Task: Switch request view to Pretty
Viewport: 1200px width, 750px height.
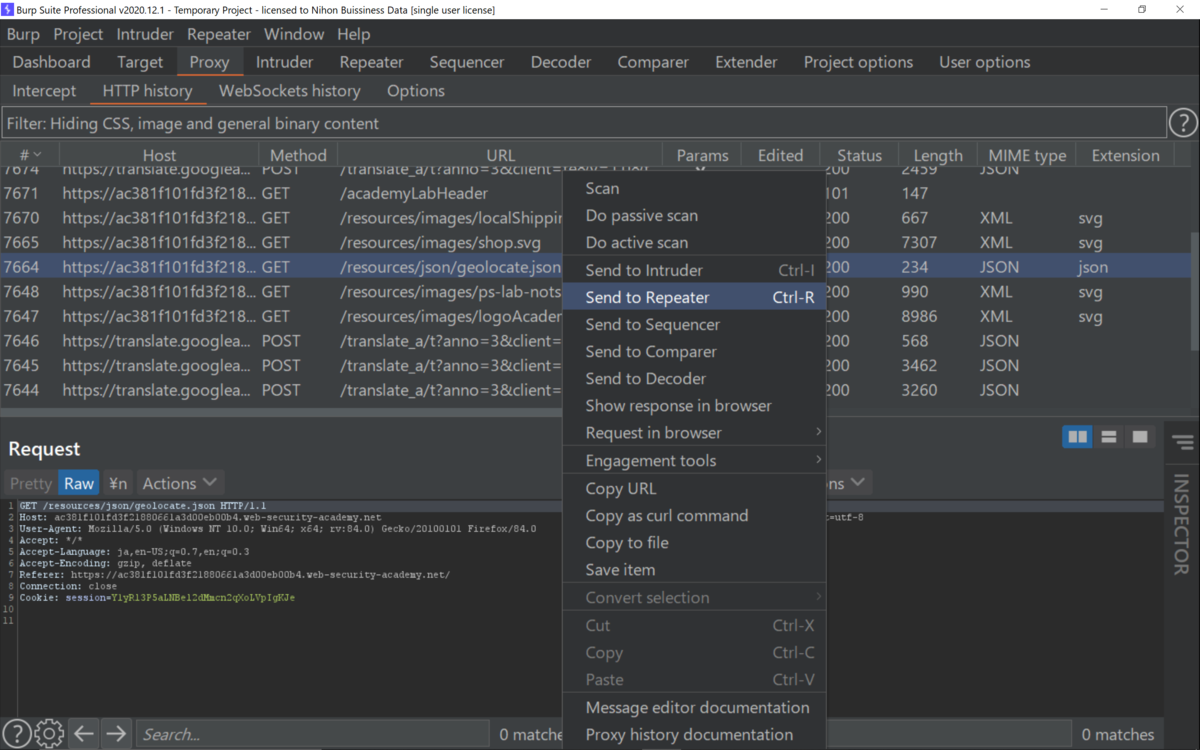Action: [x=31, y=483]
